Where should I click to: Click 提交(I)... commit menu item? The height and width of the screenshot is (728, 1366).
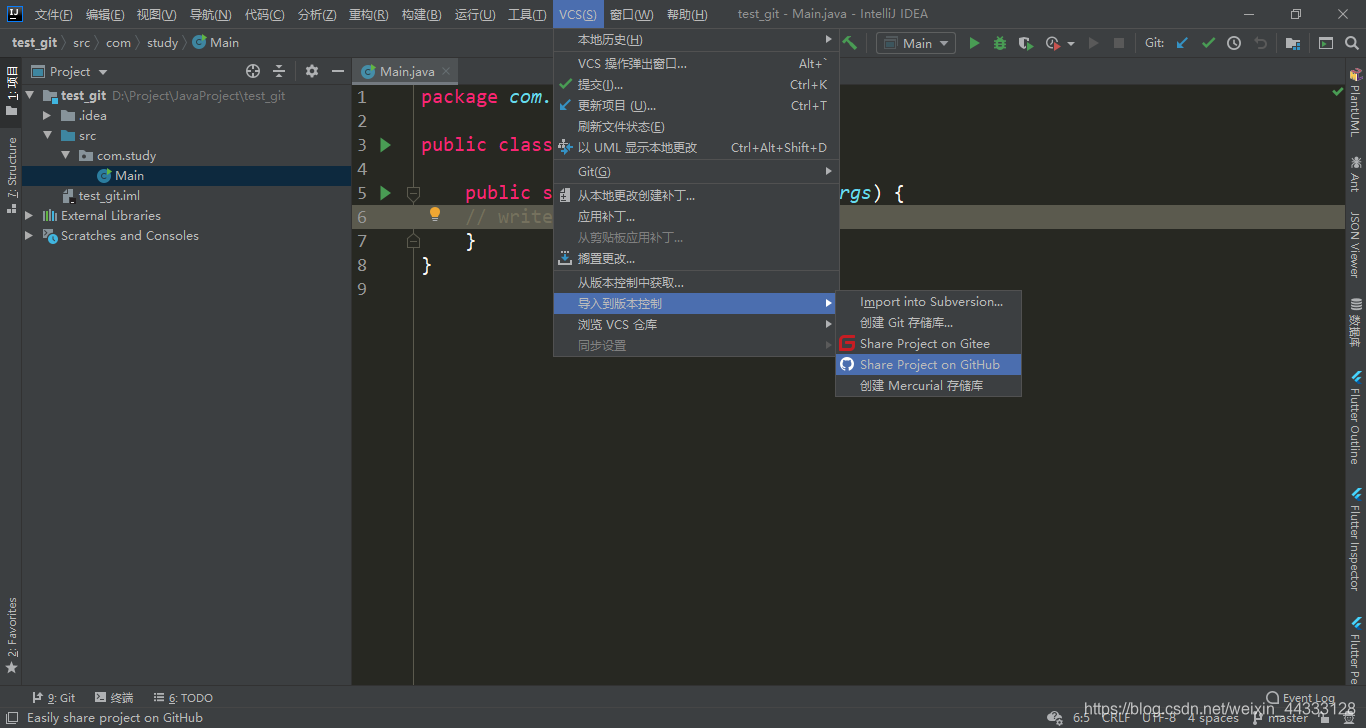point(696,85)
